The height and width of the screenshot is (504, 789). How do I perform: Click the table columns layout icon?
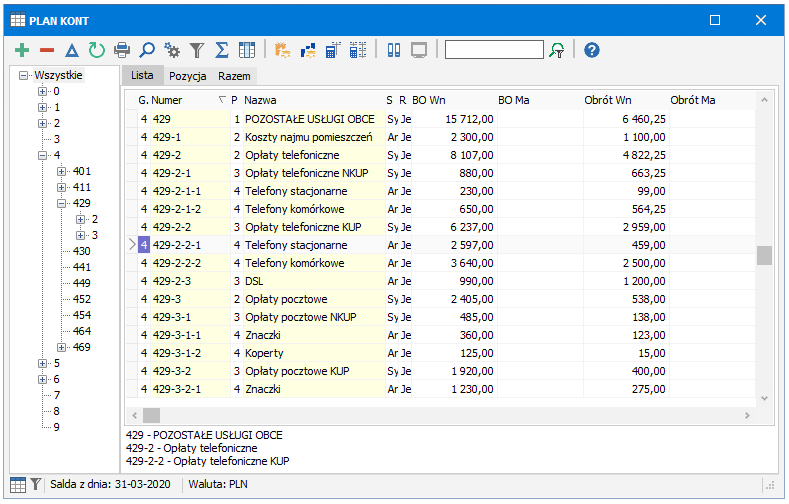click(x=247, y=50)
